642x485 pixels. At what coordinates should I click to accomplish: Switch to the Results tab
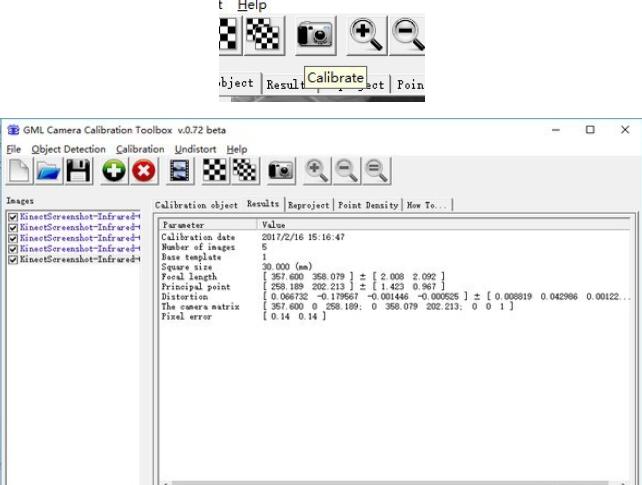[x=263, y=204]
